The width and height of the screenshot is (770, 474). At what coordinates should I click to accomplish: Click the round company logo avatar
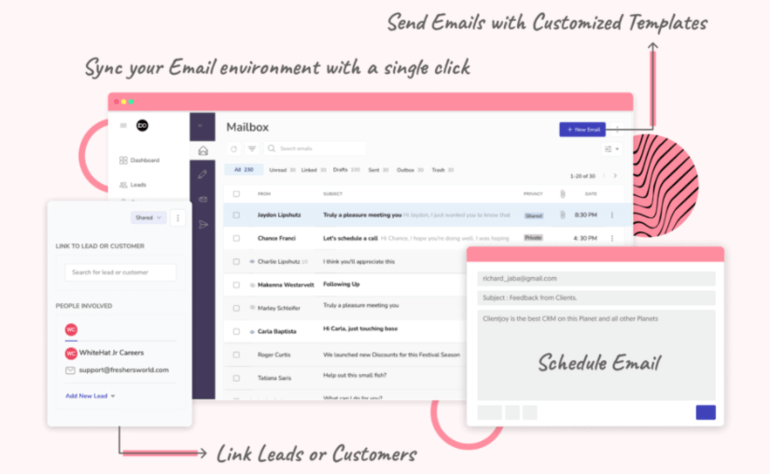coord(142,126)
